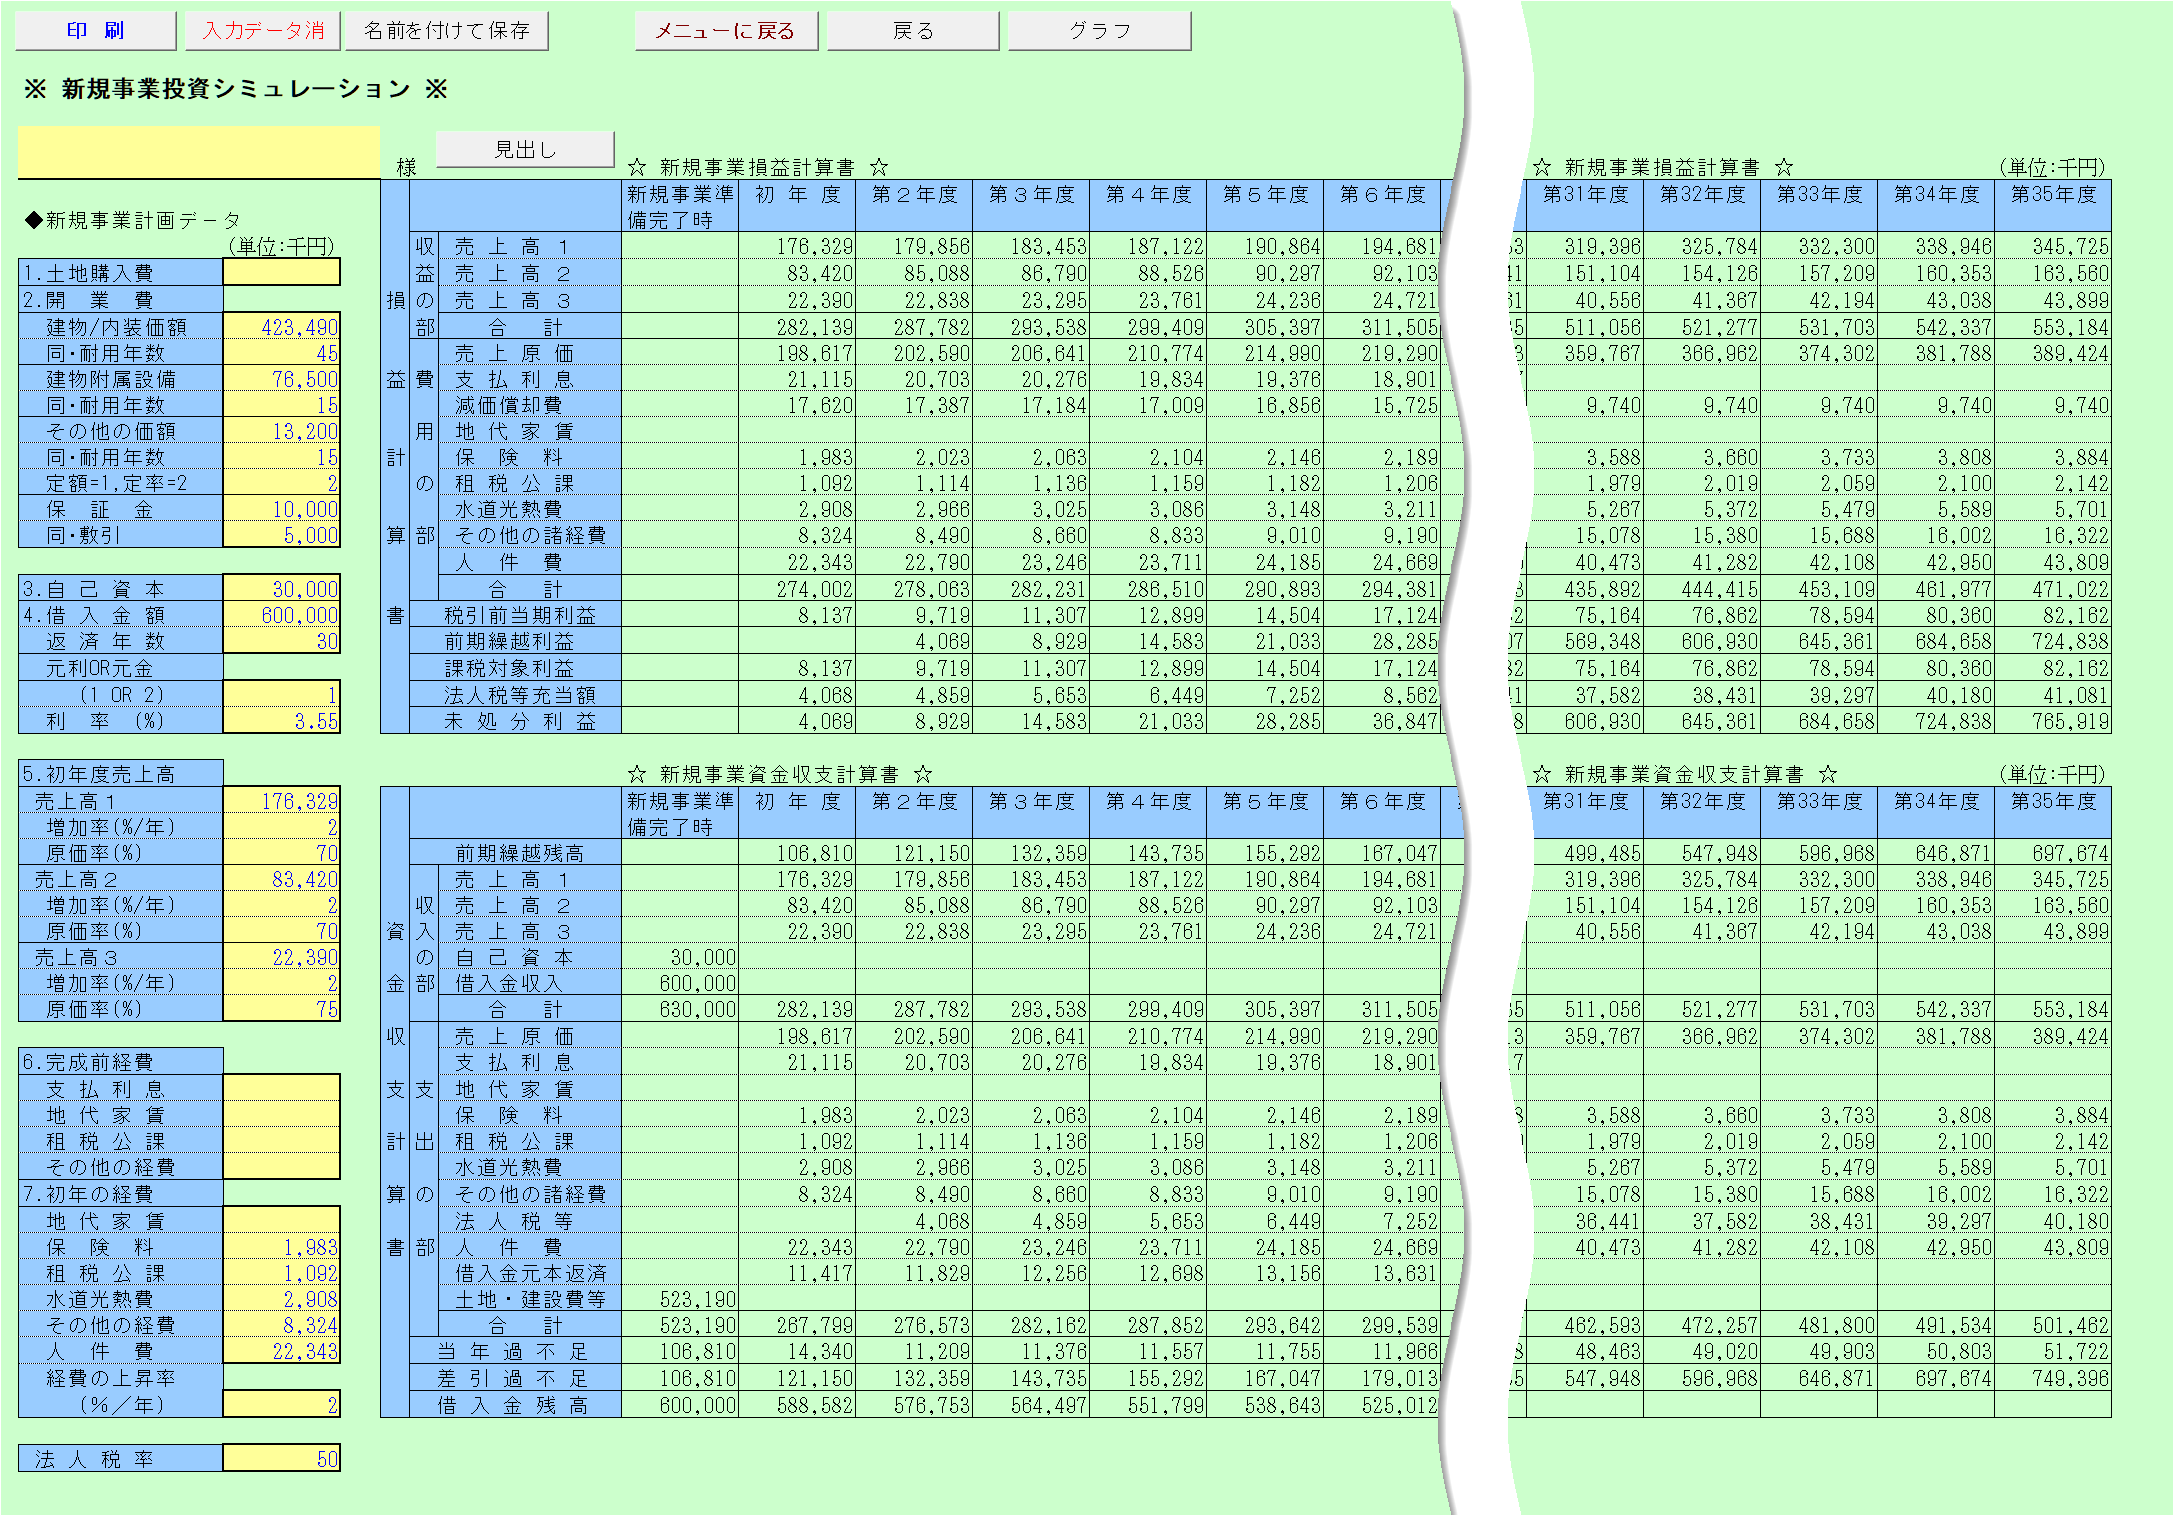2173x1515 pixels.
Task: Click 借入金残高 row label
Action: (514, 1405)
